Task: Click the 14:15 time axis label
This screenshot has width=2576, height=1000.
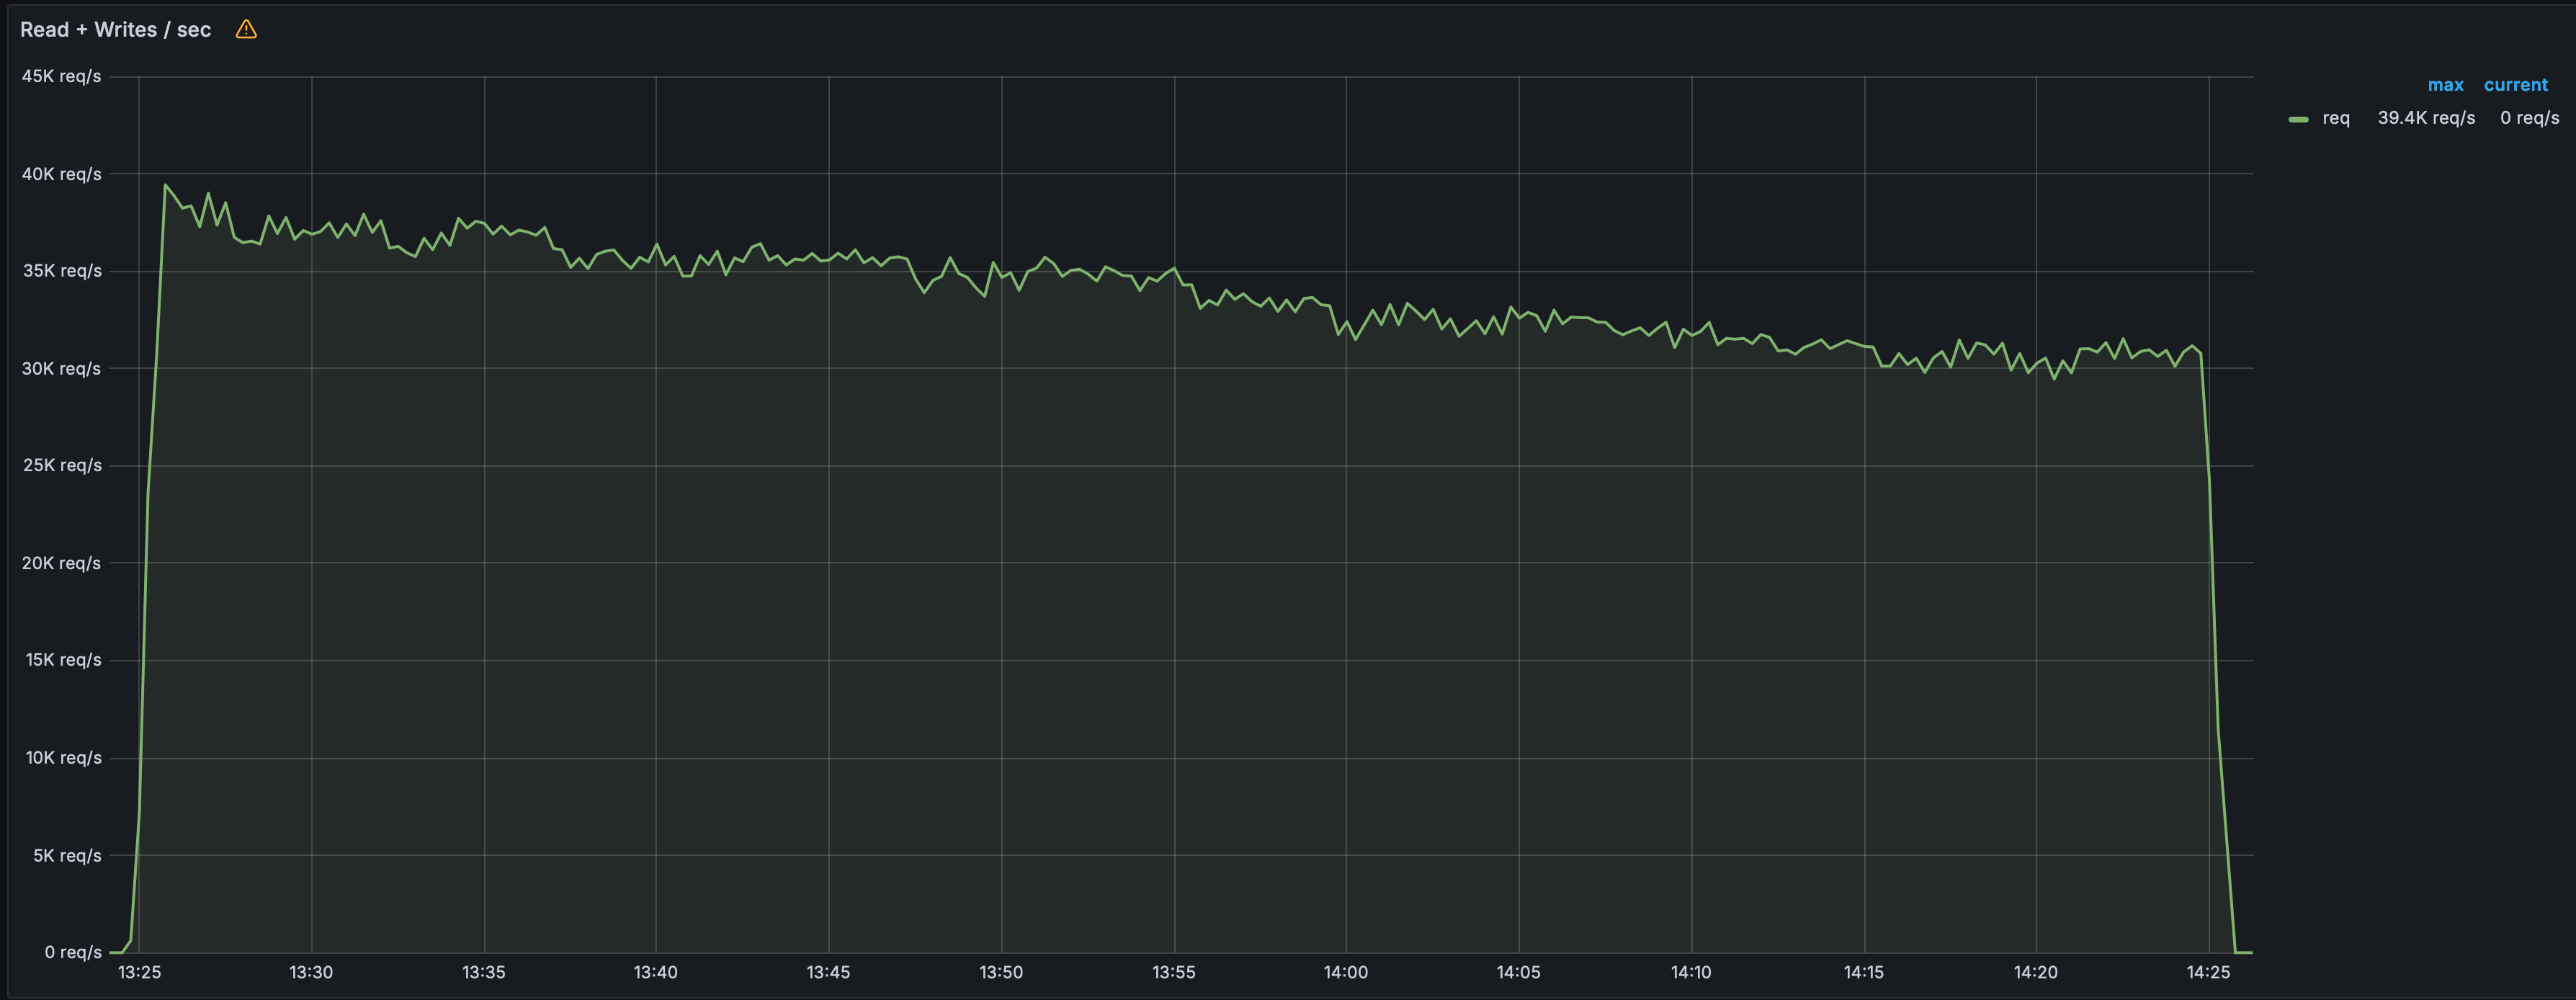Action: pyautogui.click(x=1864, y=972)
